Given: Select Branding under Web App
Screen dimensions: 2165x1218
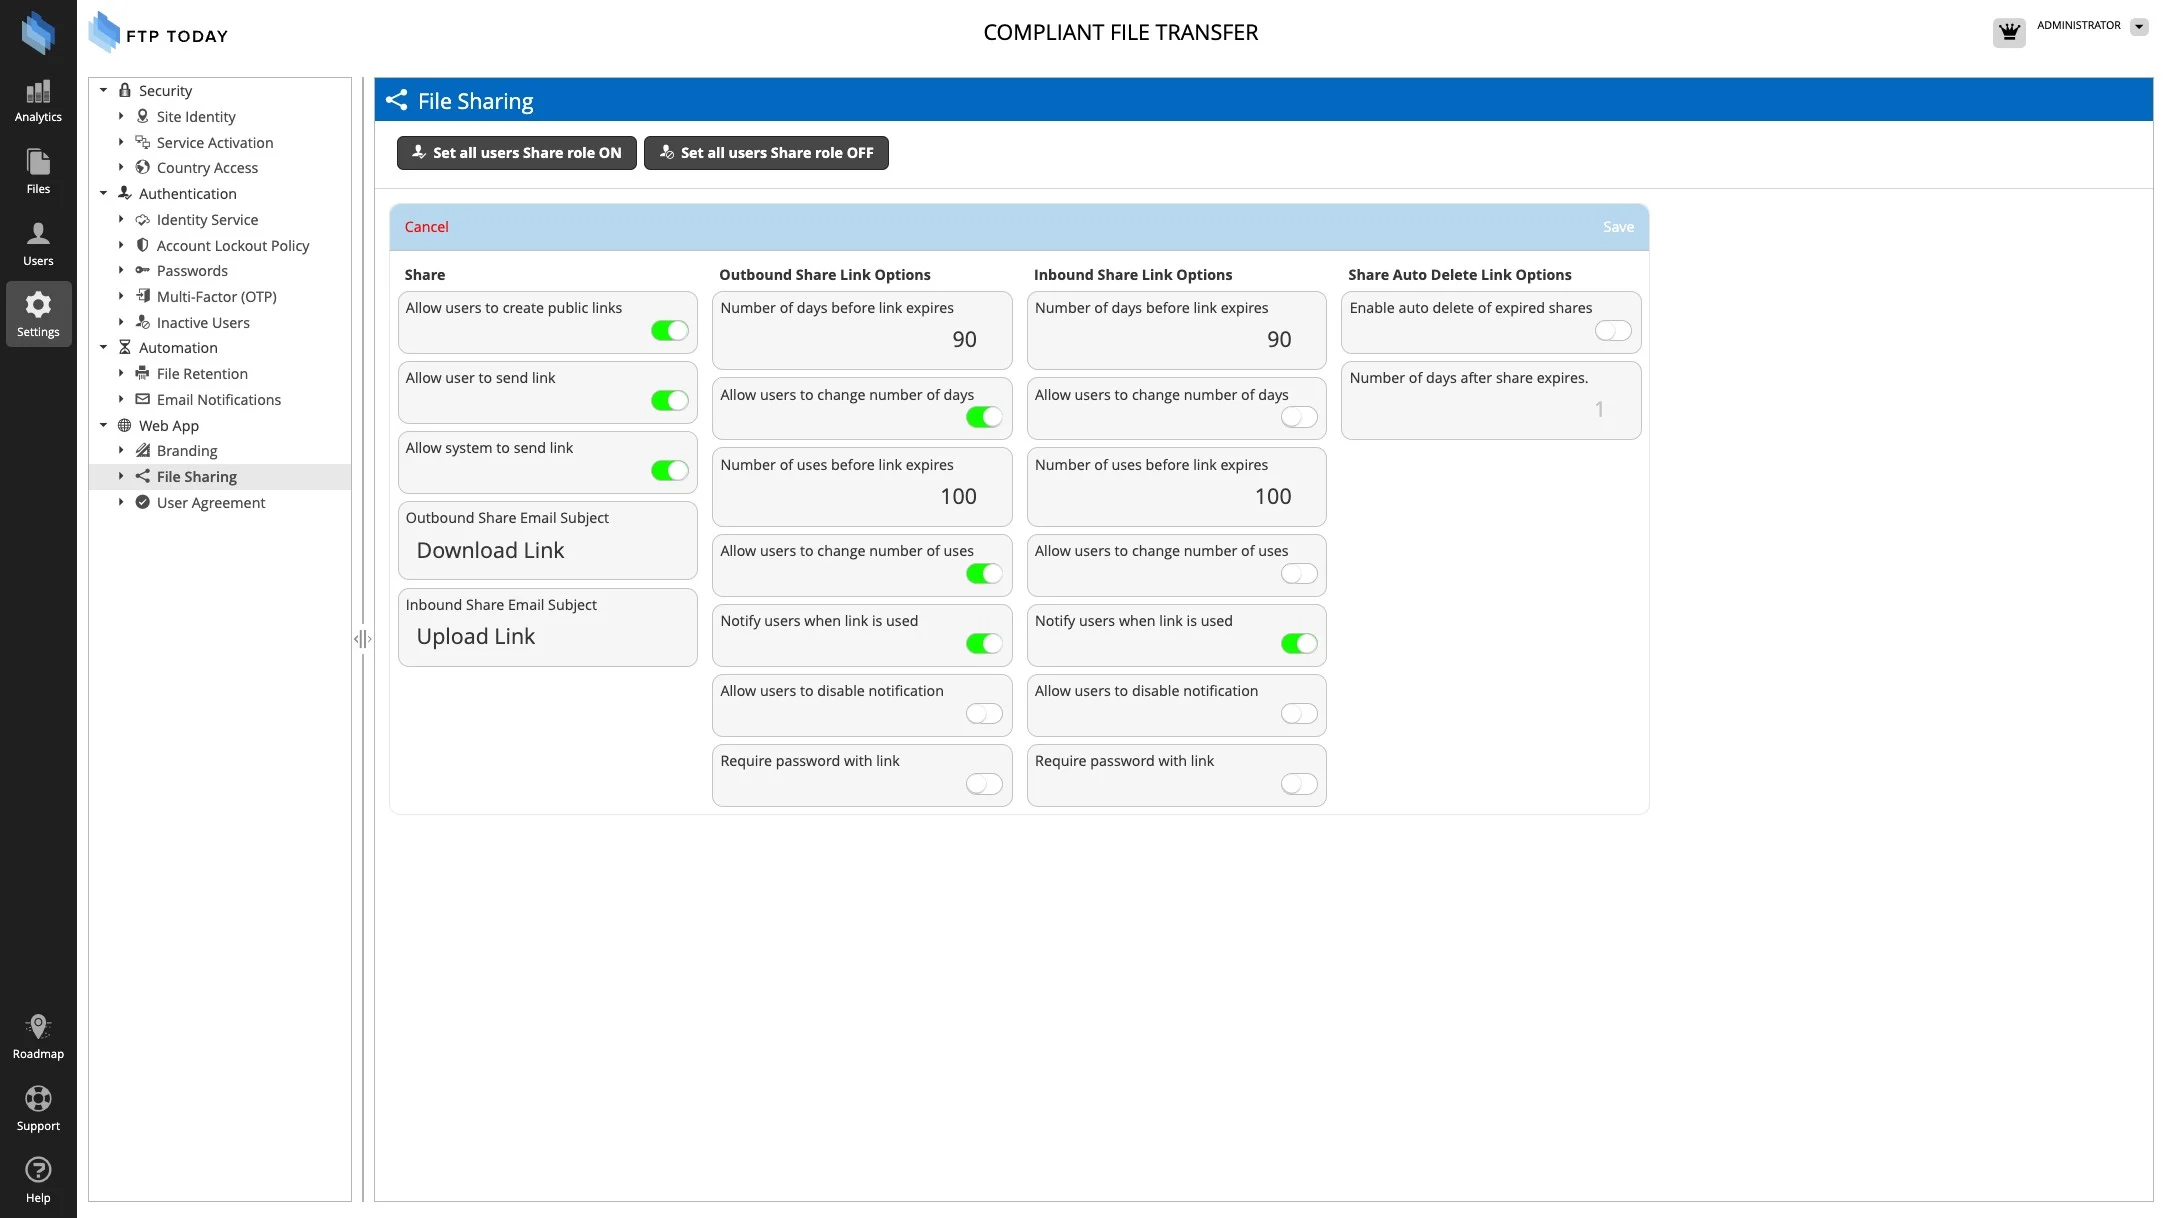Looking at the screenshot, I should click(x=186, y=451).
